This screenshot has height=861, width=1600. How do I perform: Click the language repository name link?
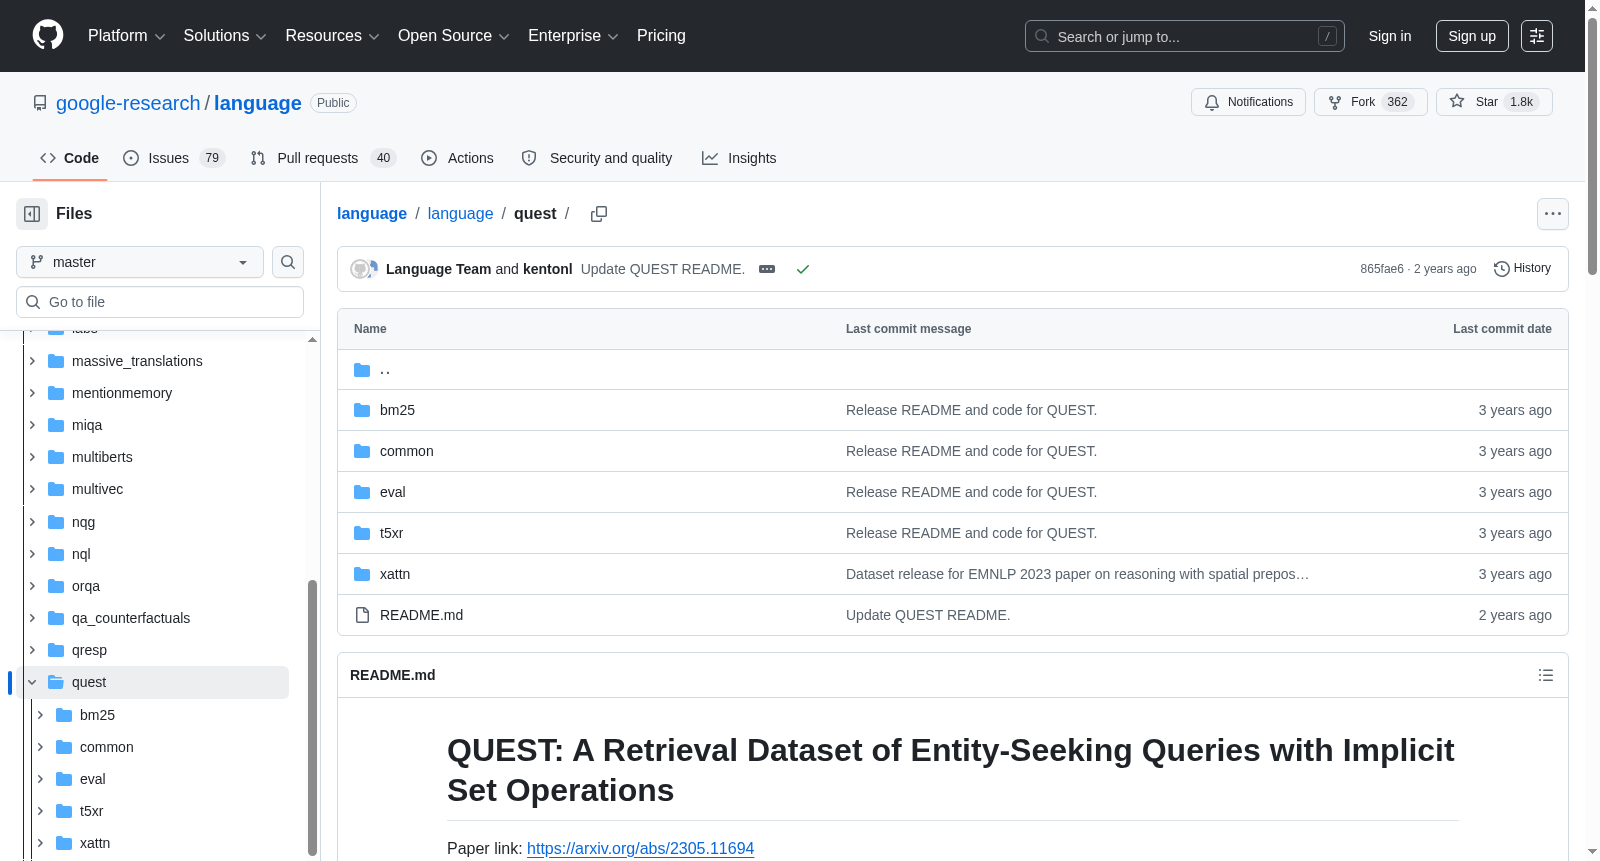[x=258, y=103]
